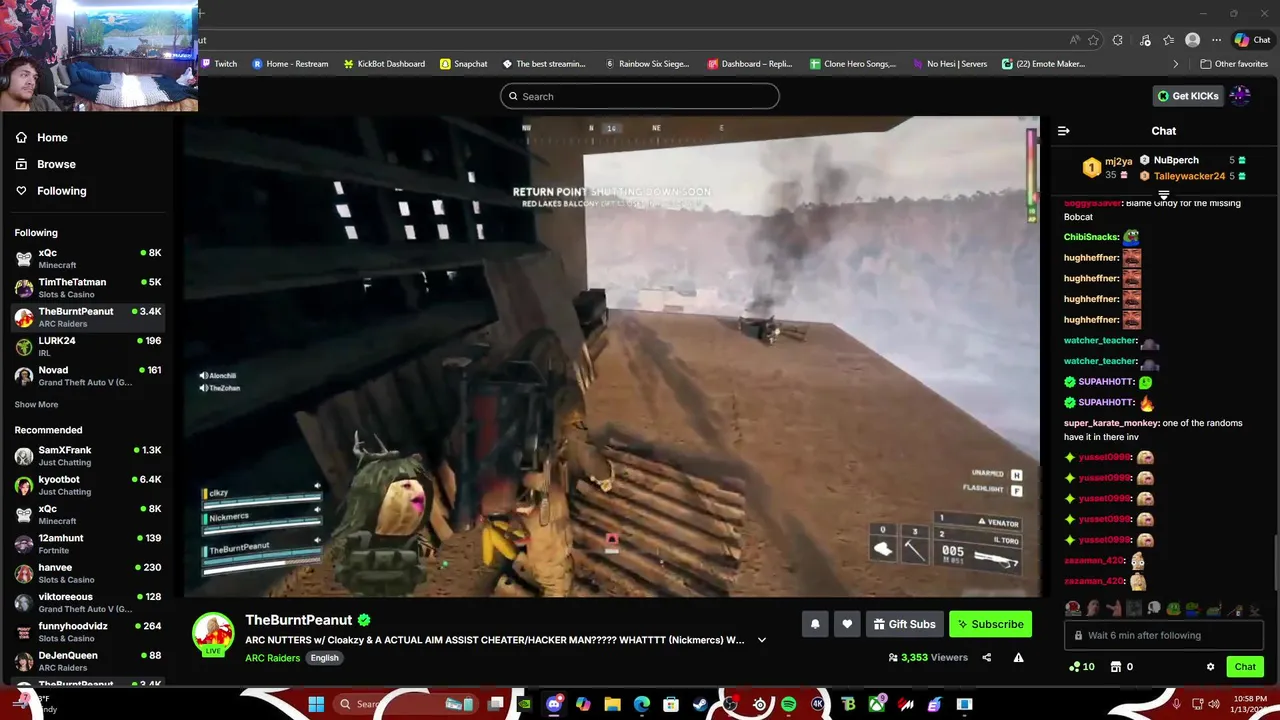Open Discord from the taskbar
This screenshot has width=1280, height=720.
[x=554, y=704]
